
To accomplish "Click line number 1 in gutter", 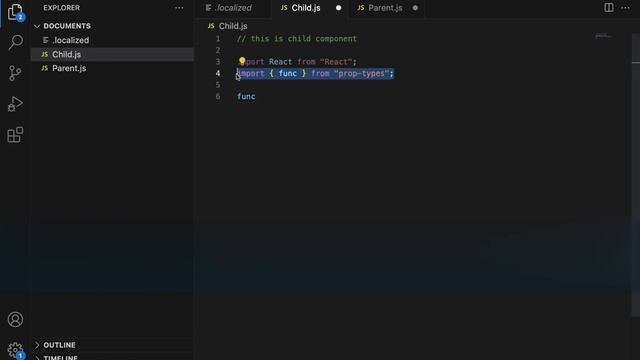I will point(218,39).
